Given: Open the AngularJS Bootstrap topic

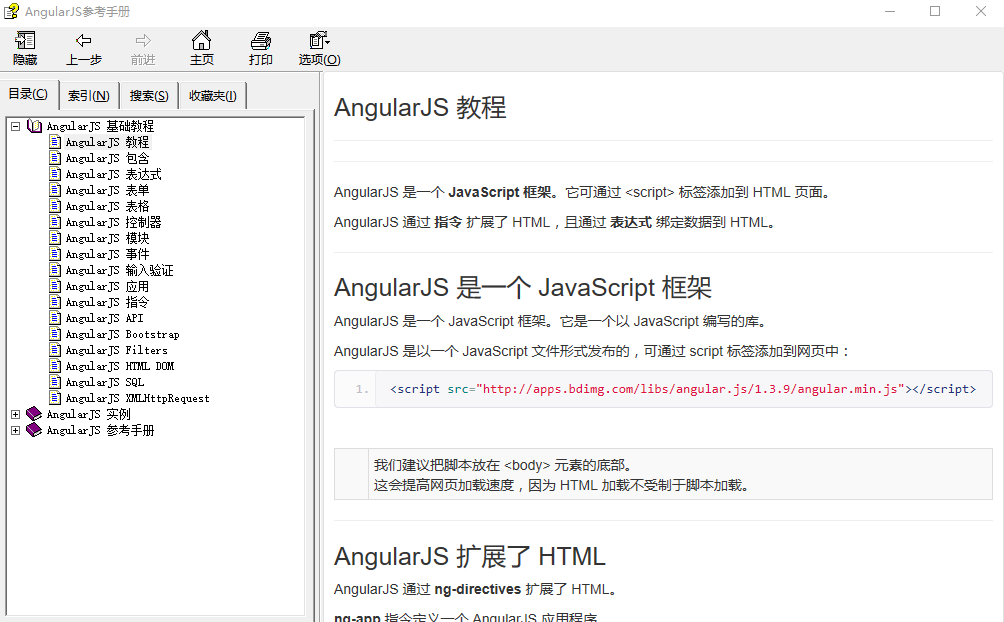Looking at the screenshot, I should pyautogui.click(x=121, y=333).
